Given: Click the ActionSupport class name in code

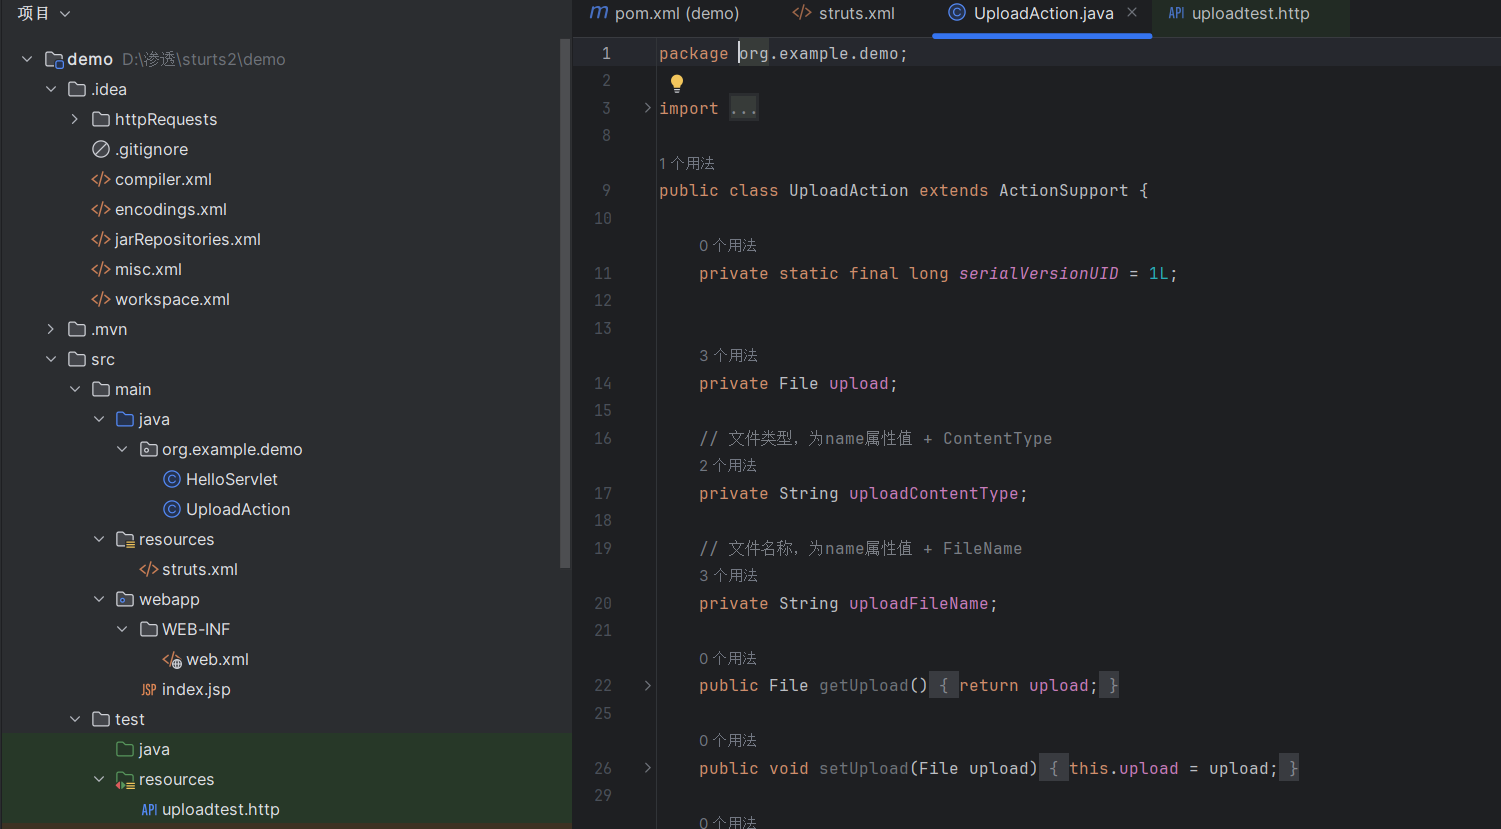Looking at the screenshot, I should pos(1064,190).
